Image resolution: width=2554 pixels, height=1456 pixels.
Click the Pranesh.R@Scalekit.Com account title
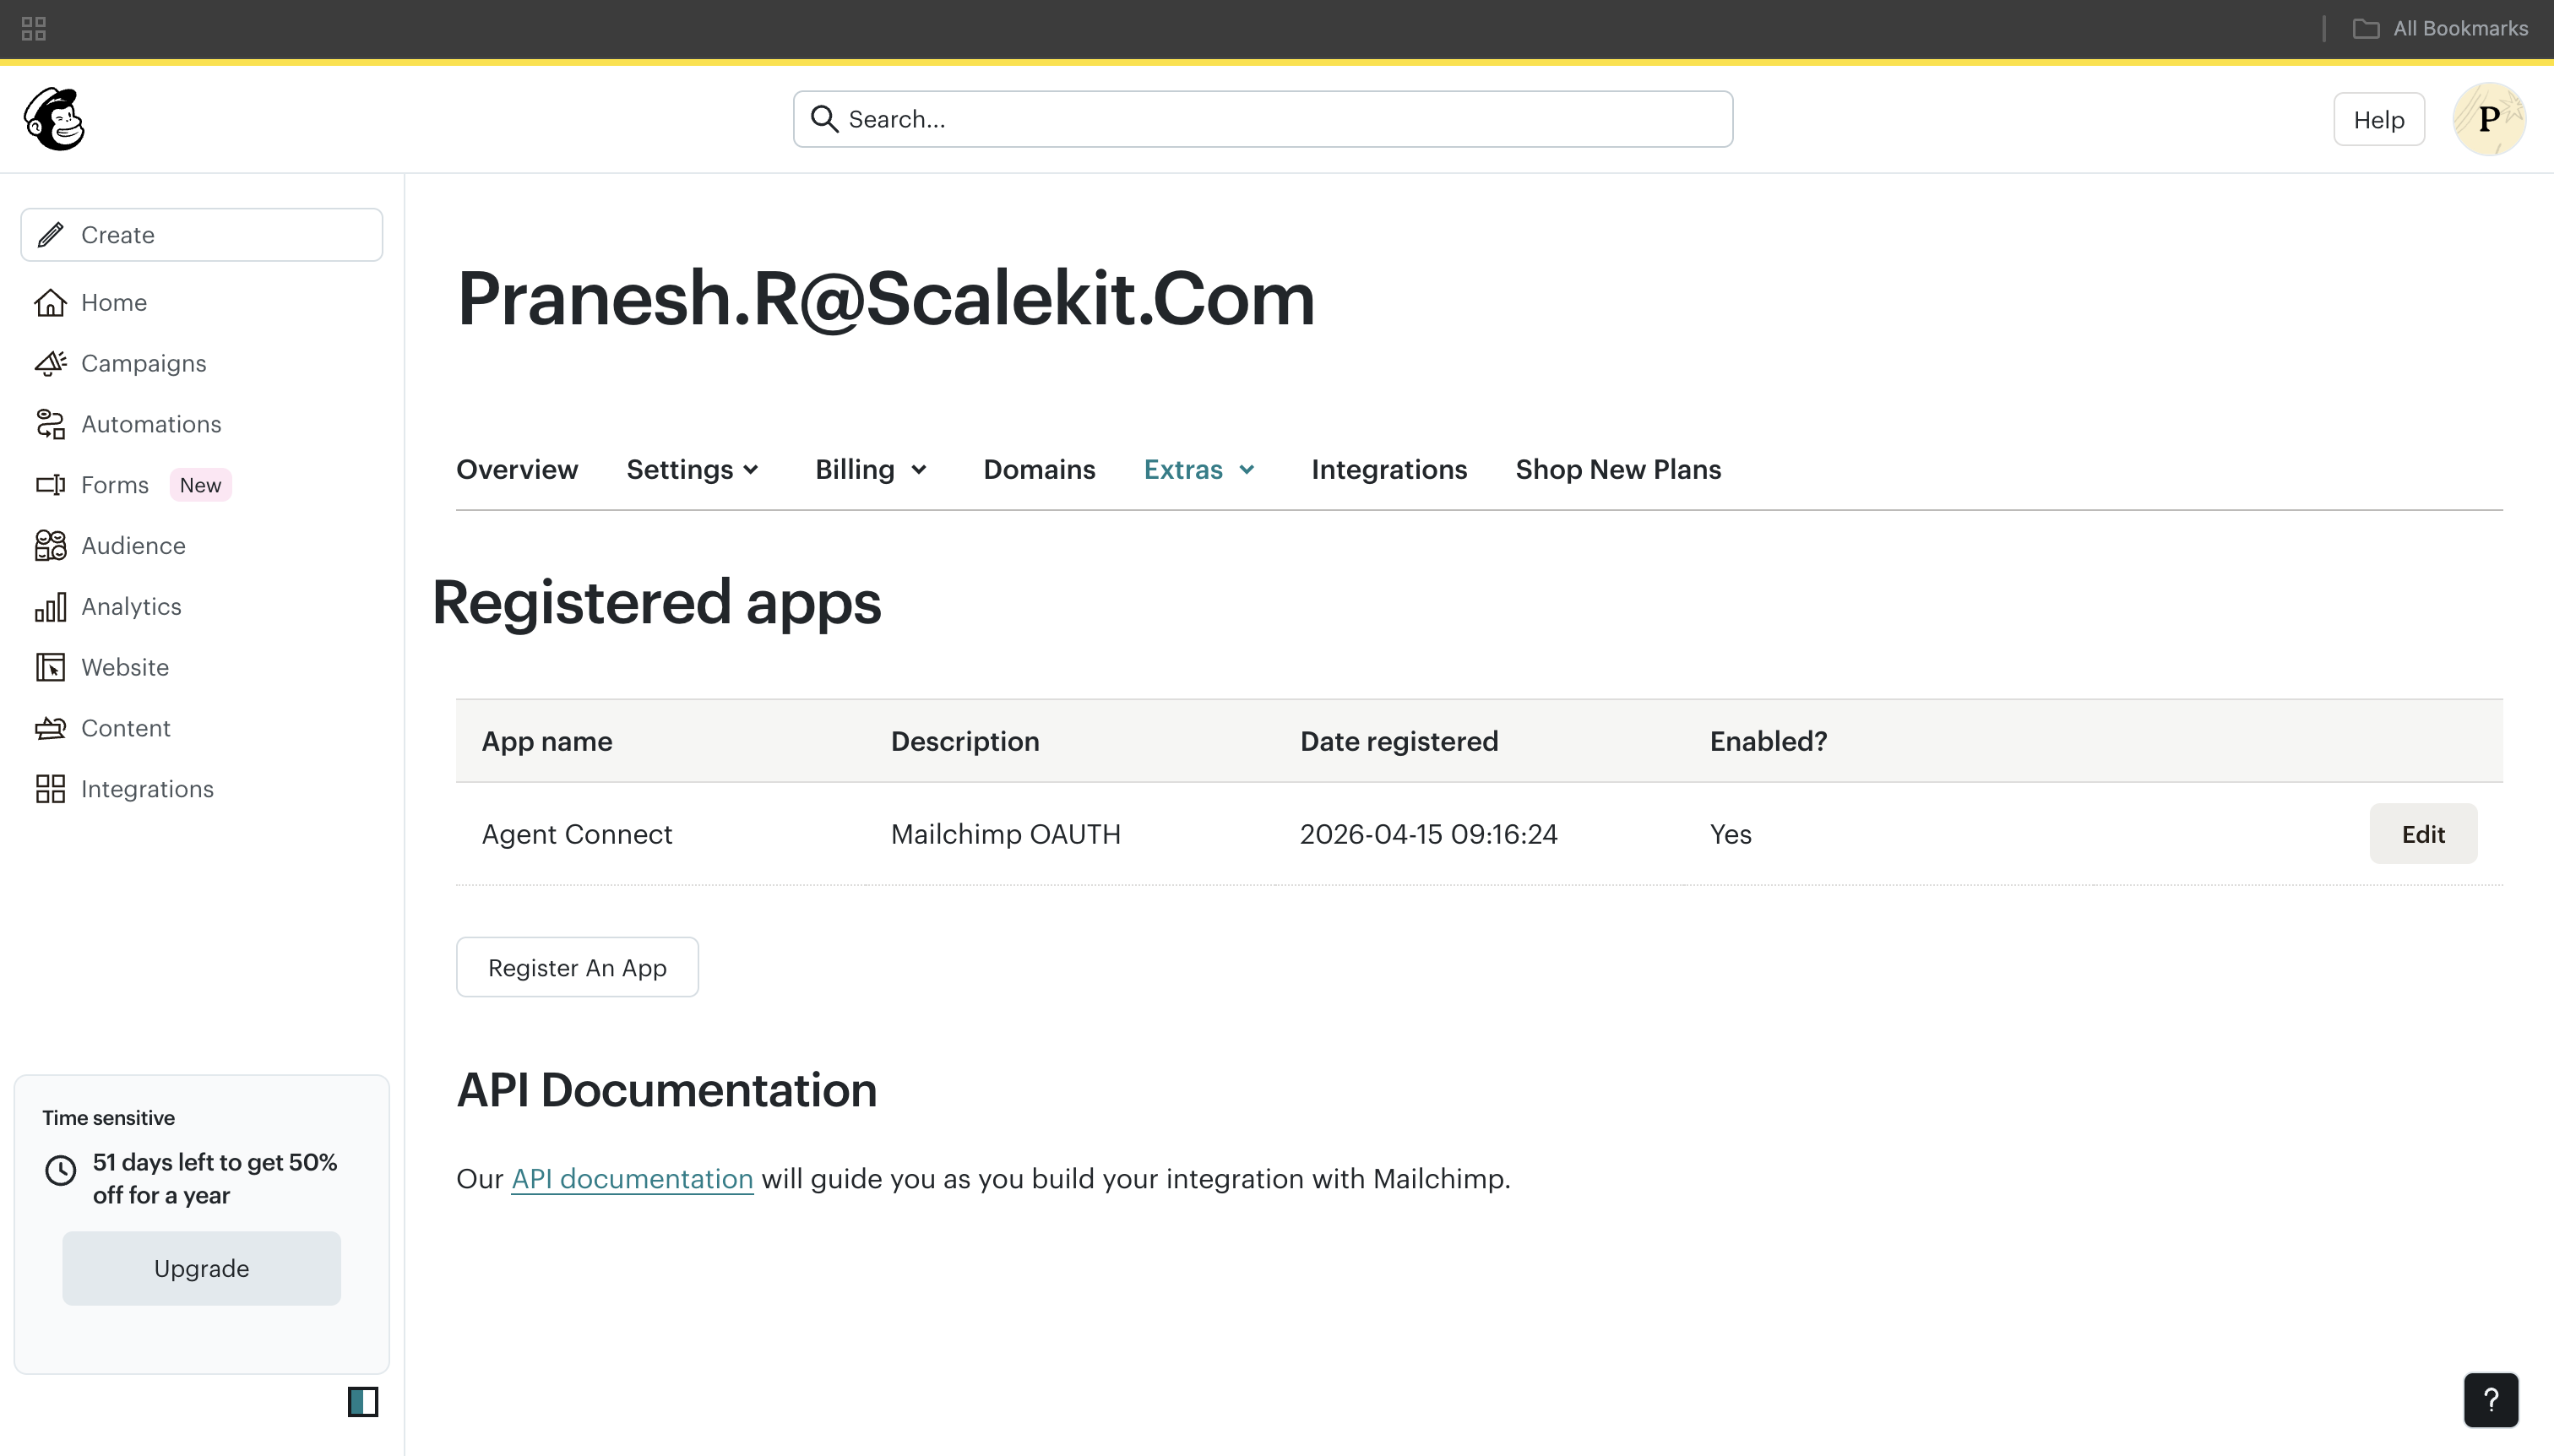tap(886, 298)
